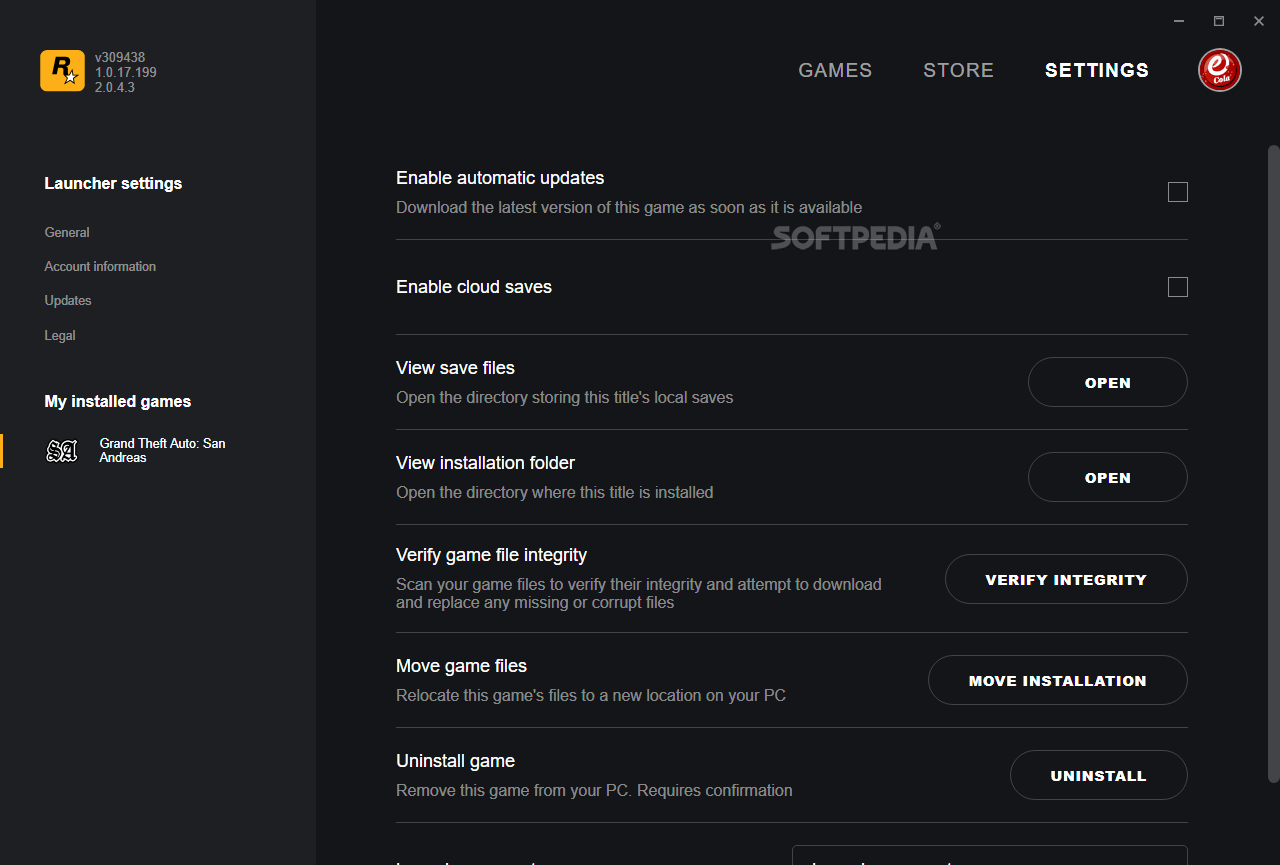Tick the Enable cloud saves checkbox
This screenshot has height=865, width=1280.
1178,287
